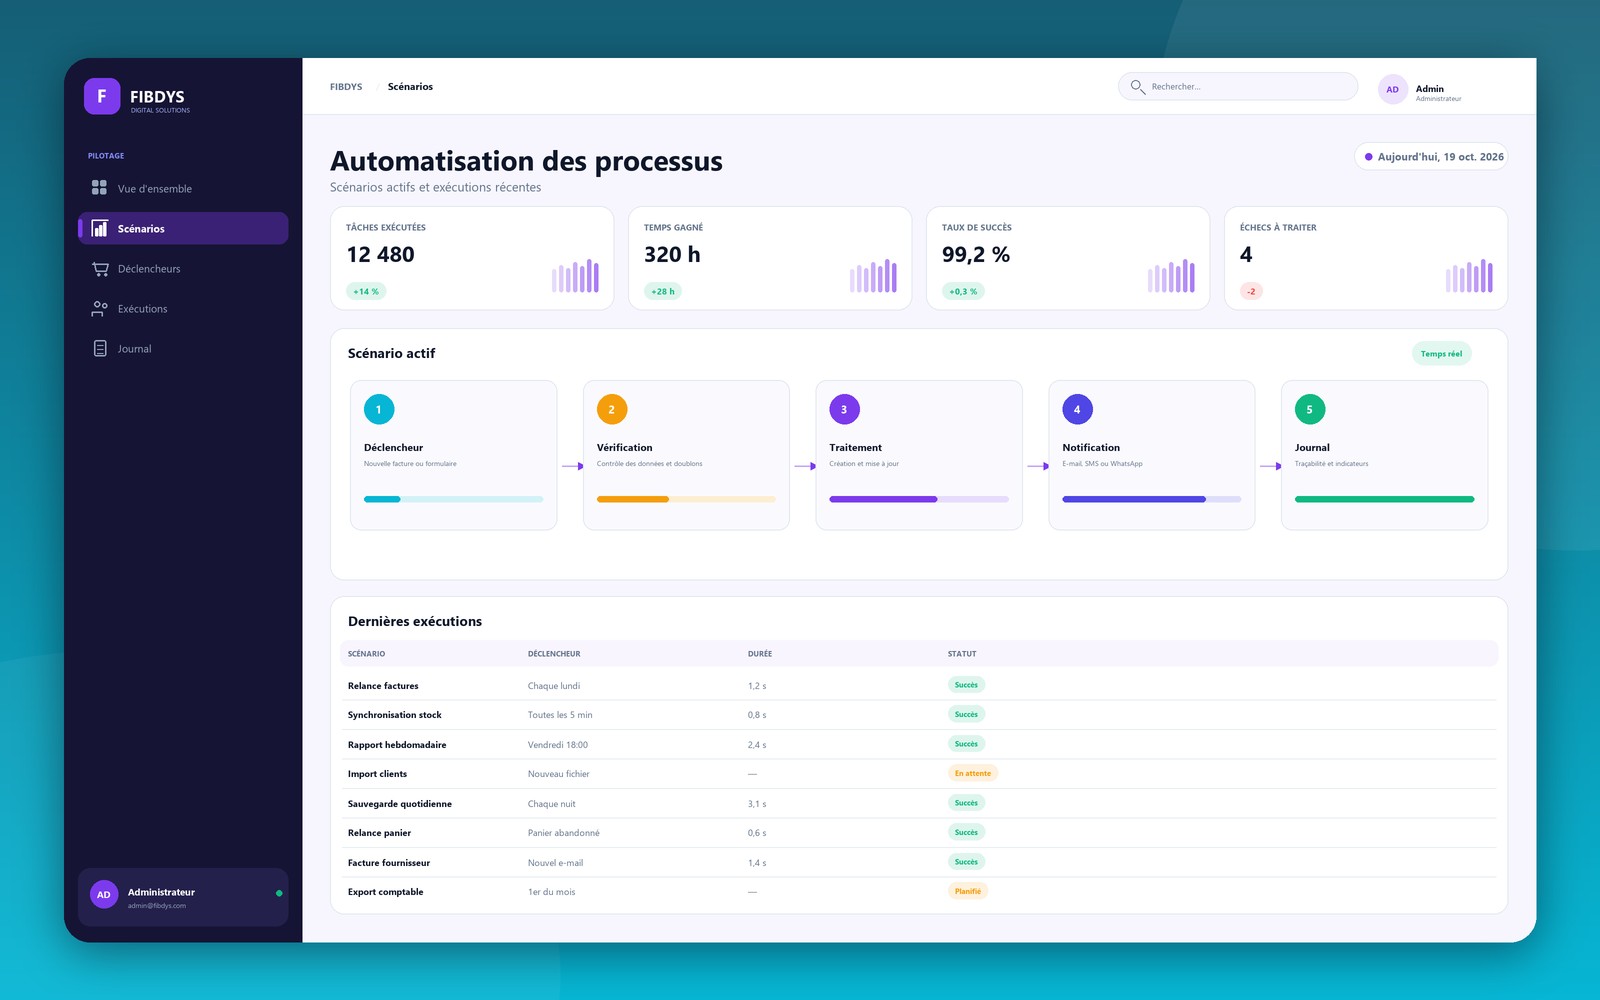1600x1000 pixels.
Task: Click the +14 % badge
Action: pyautogui.click(x=366, y=291)
